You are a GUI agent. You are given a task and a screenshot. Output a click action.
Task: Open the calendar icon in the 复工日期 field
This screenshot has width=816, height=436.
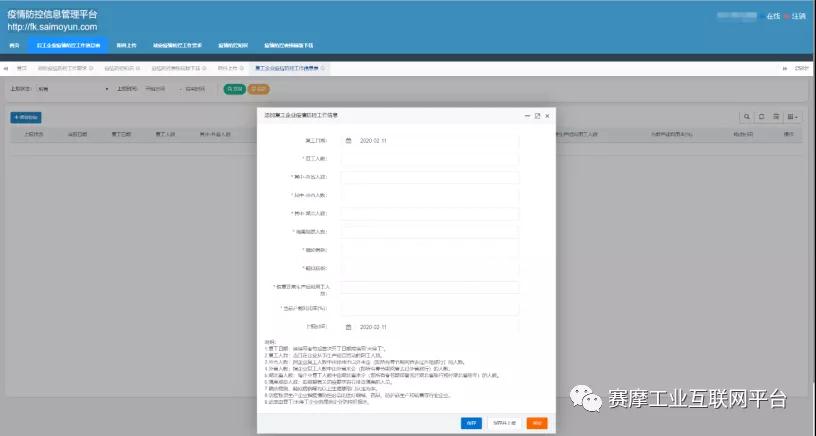[x=348, y=141]
